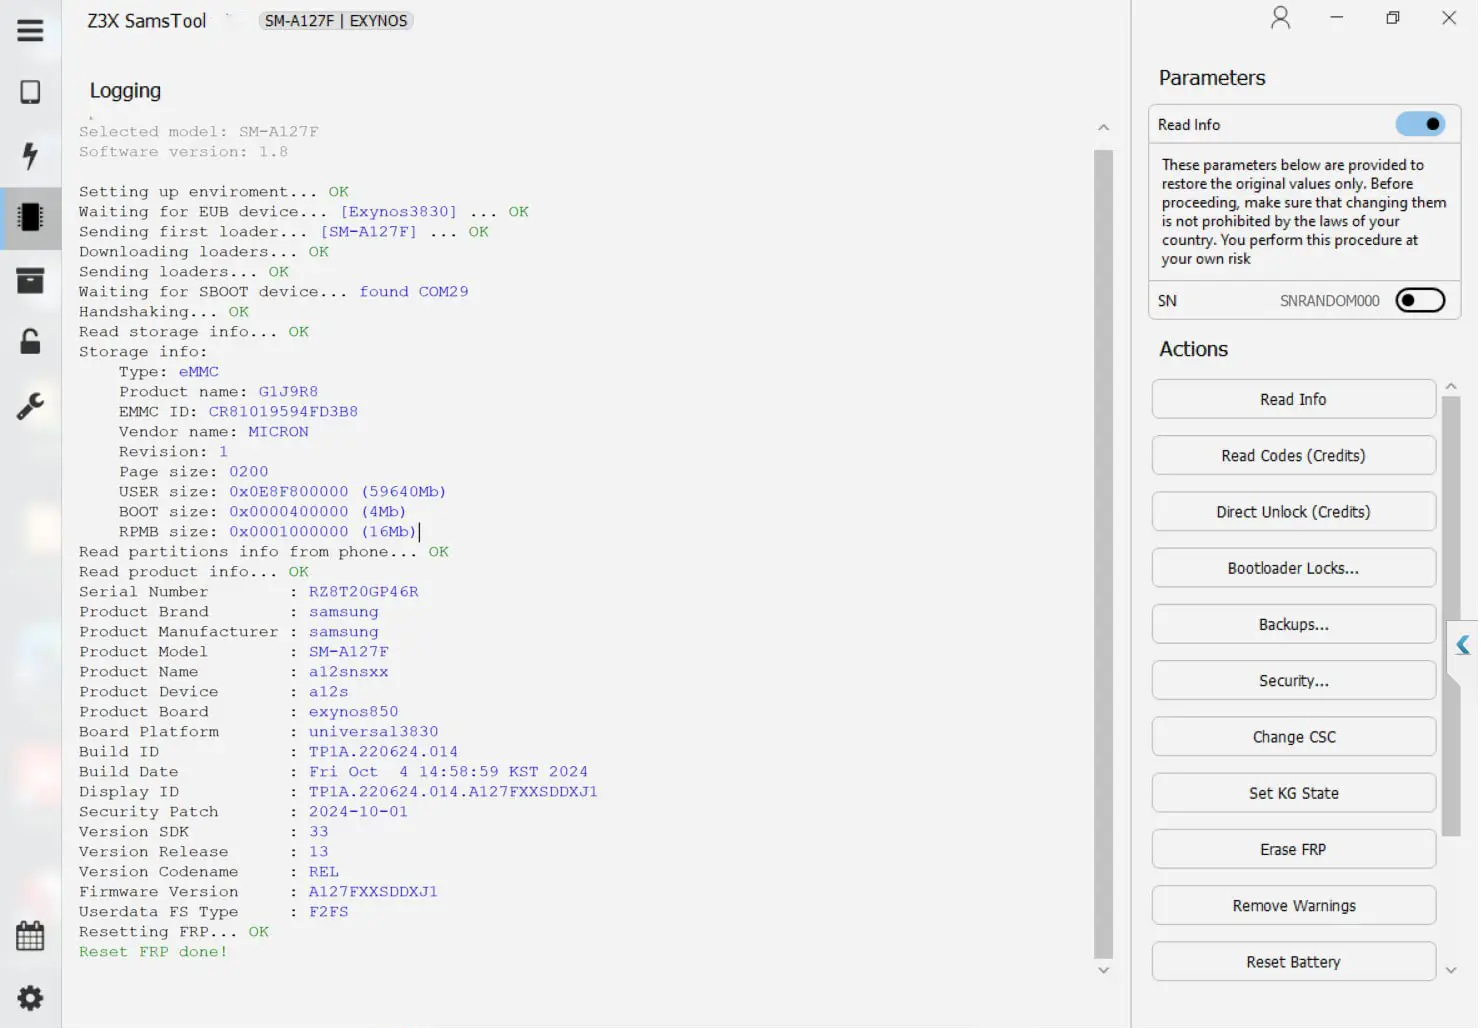1482x1028 pixels.
Task: Open Bootloader Locks... options
Action: [x=1293, y=568]
